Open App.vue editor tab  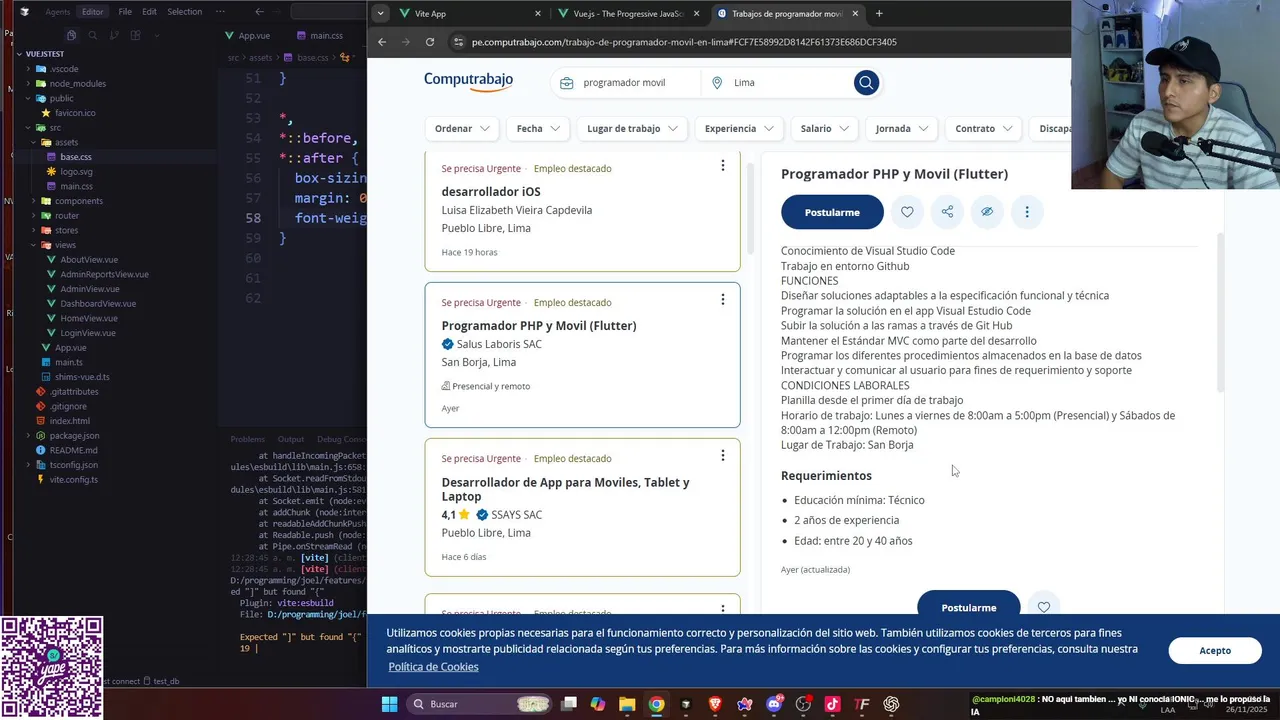click(247, 36)
